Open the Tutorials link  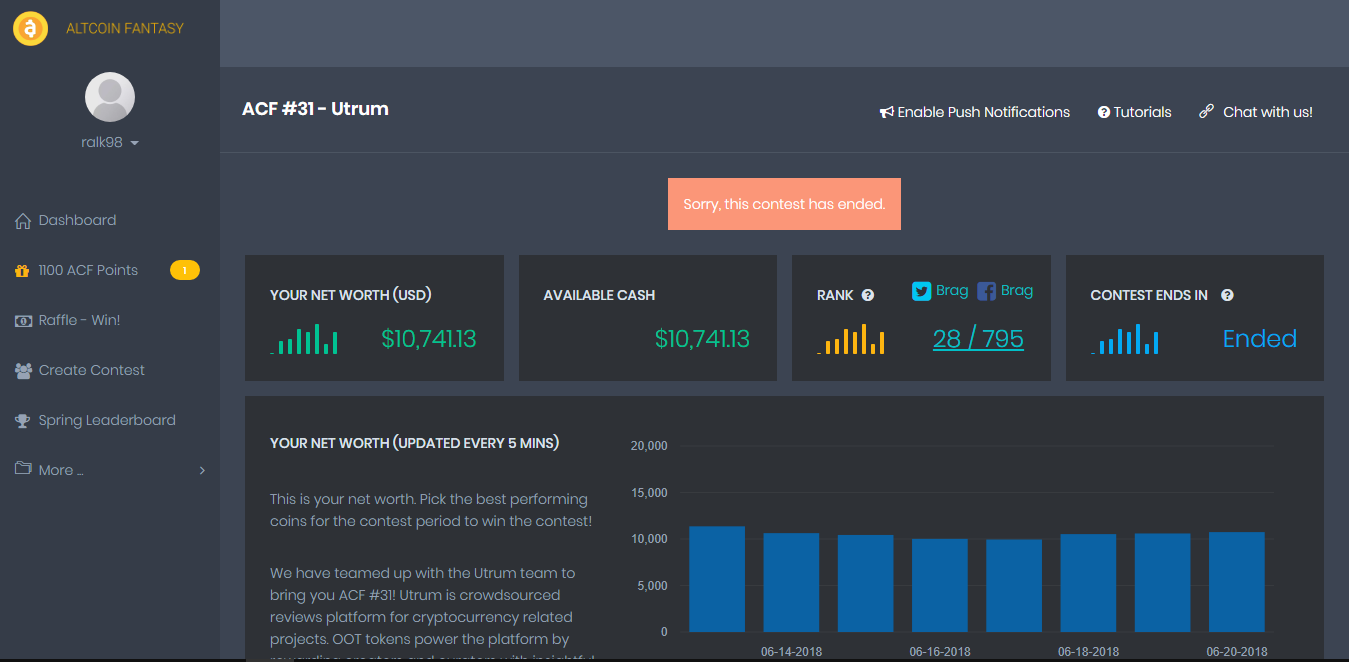(1143, 112)
